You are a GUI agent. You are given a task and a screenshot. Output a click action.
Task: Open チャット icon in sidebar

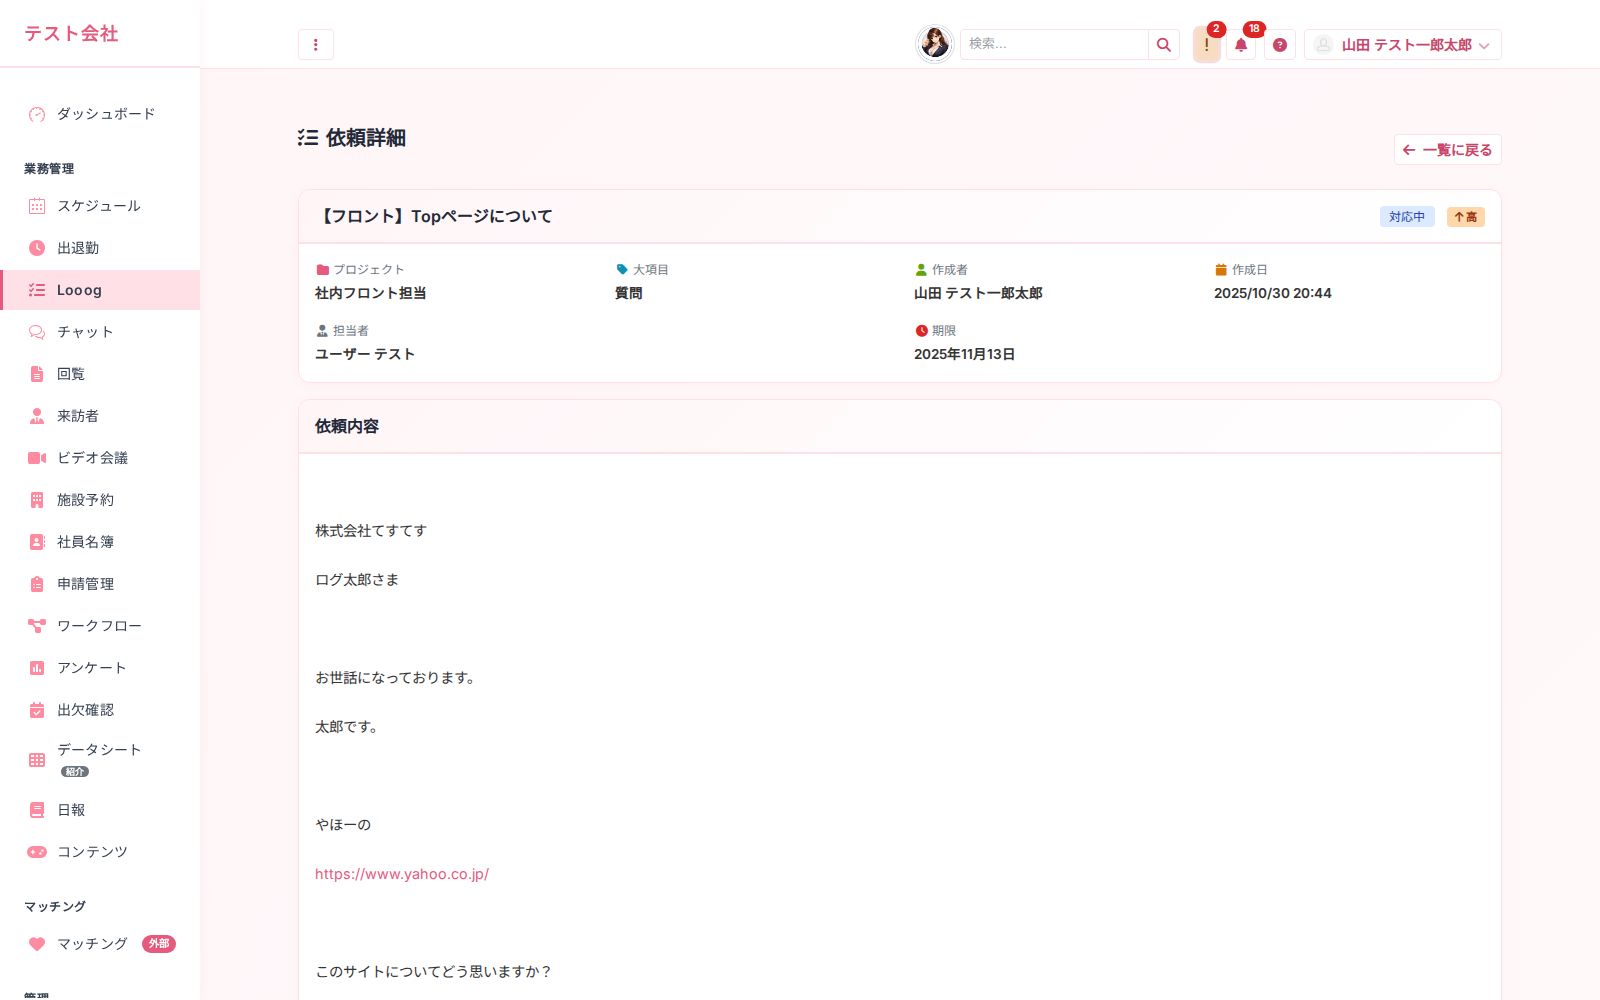tap(37, 332)
